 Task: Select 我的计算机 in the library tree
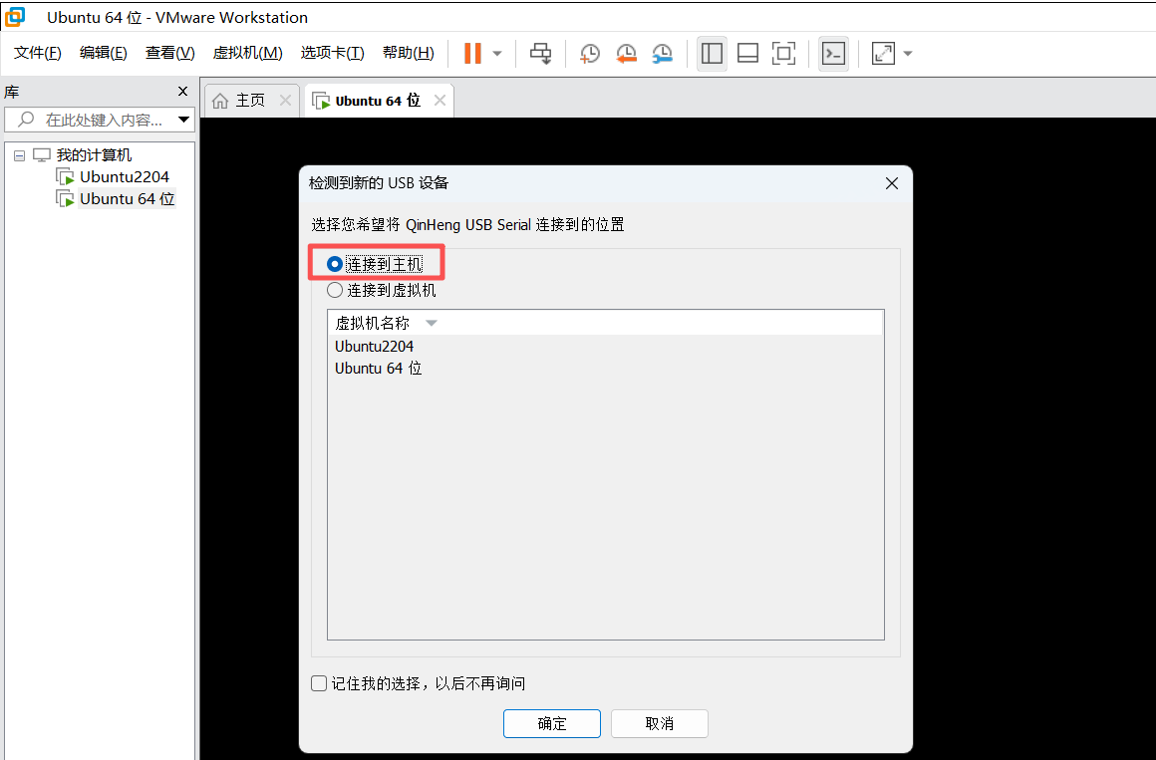(94, 155)
